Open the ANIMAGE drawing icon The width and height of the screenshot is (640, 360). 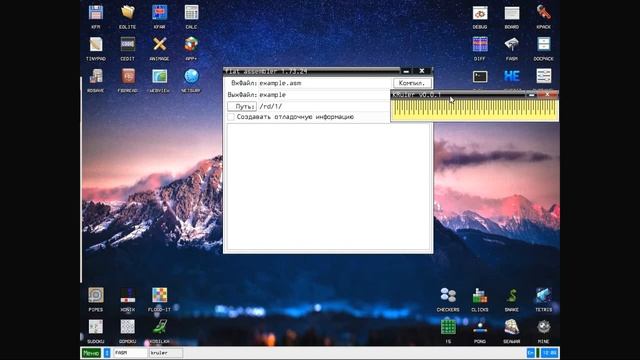coord(159,44)
